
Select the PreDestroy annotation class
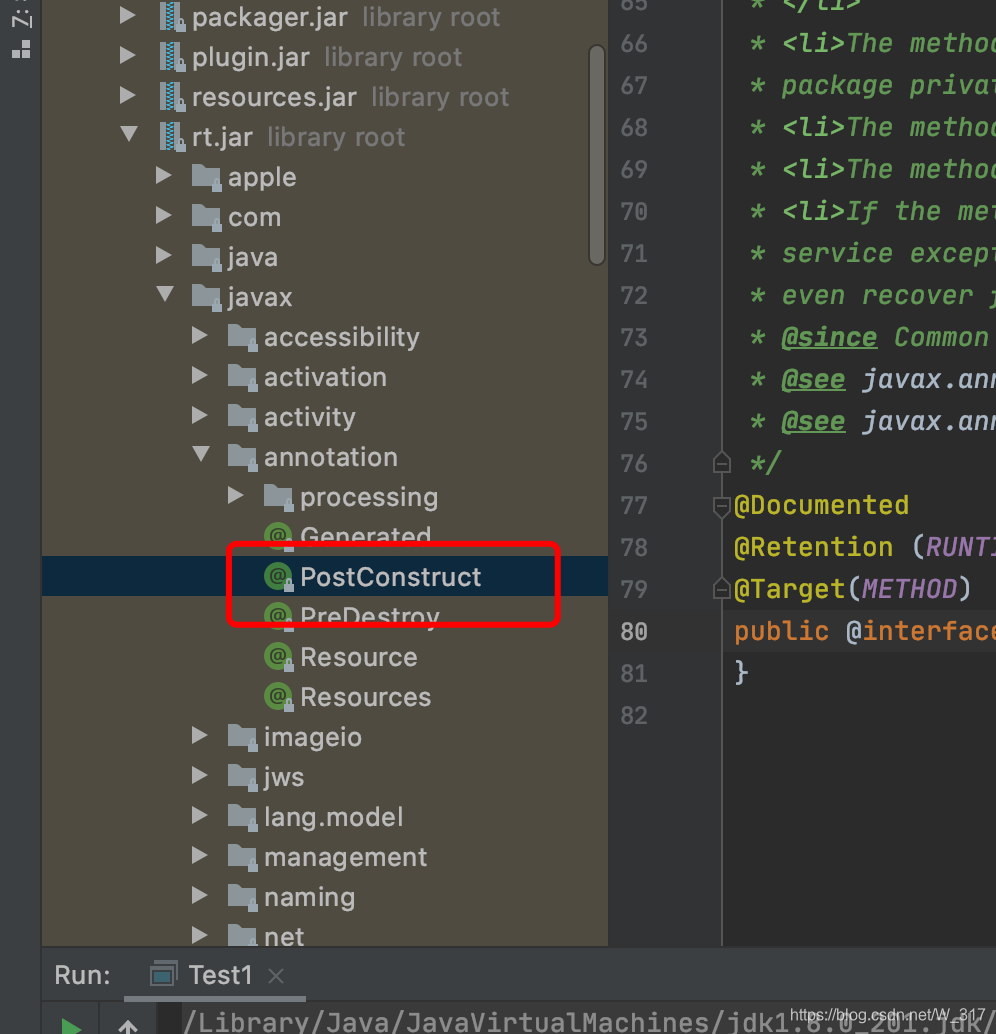(x=370, y=617)
